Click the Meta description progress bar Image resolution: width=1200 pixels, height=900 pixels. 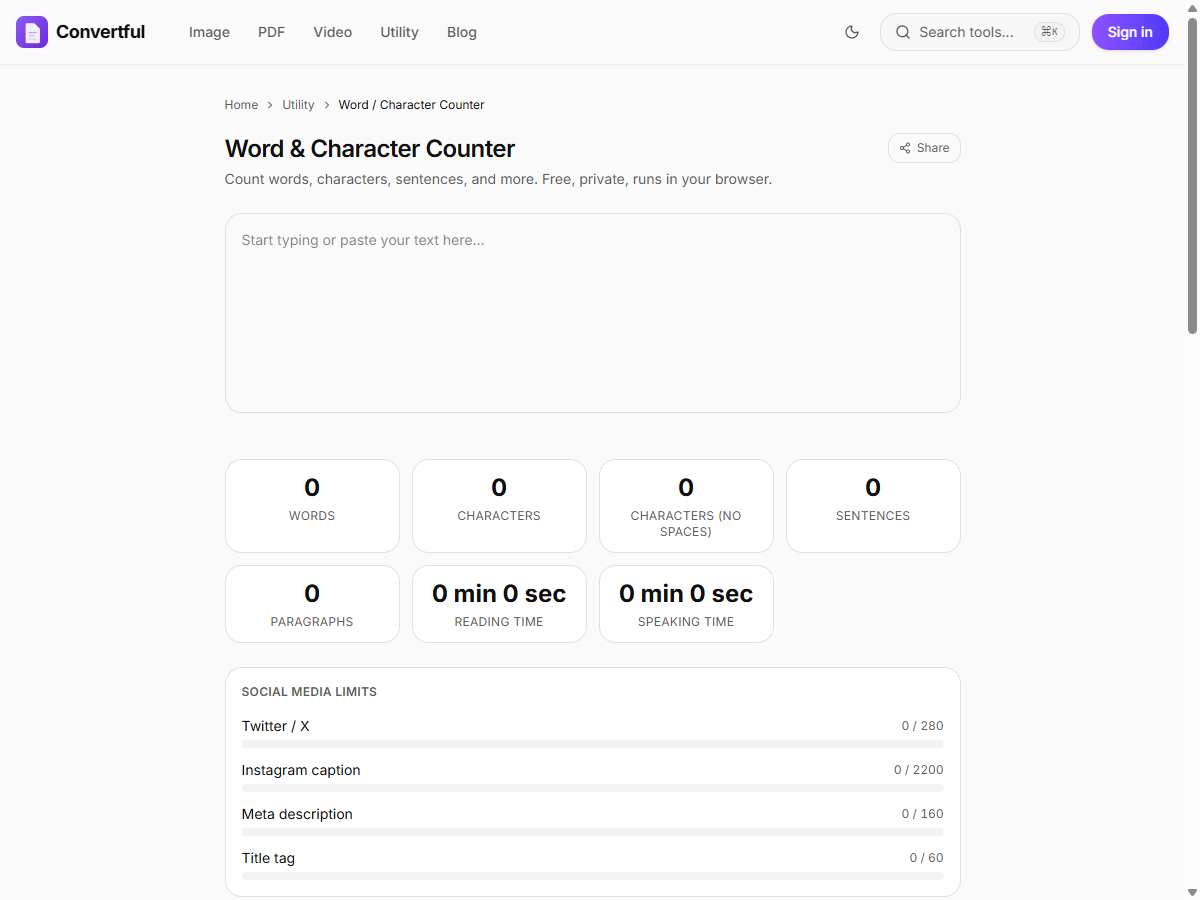593,832
